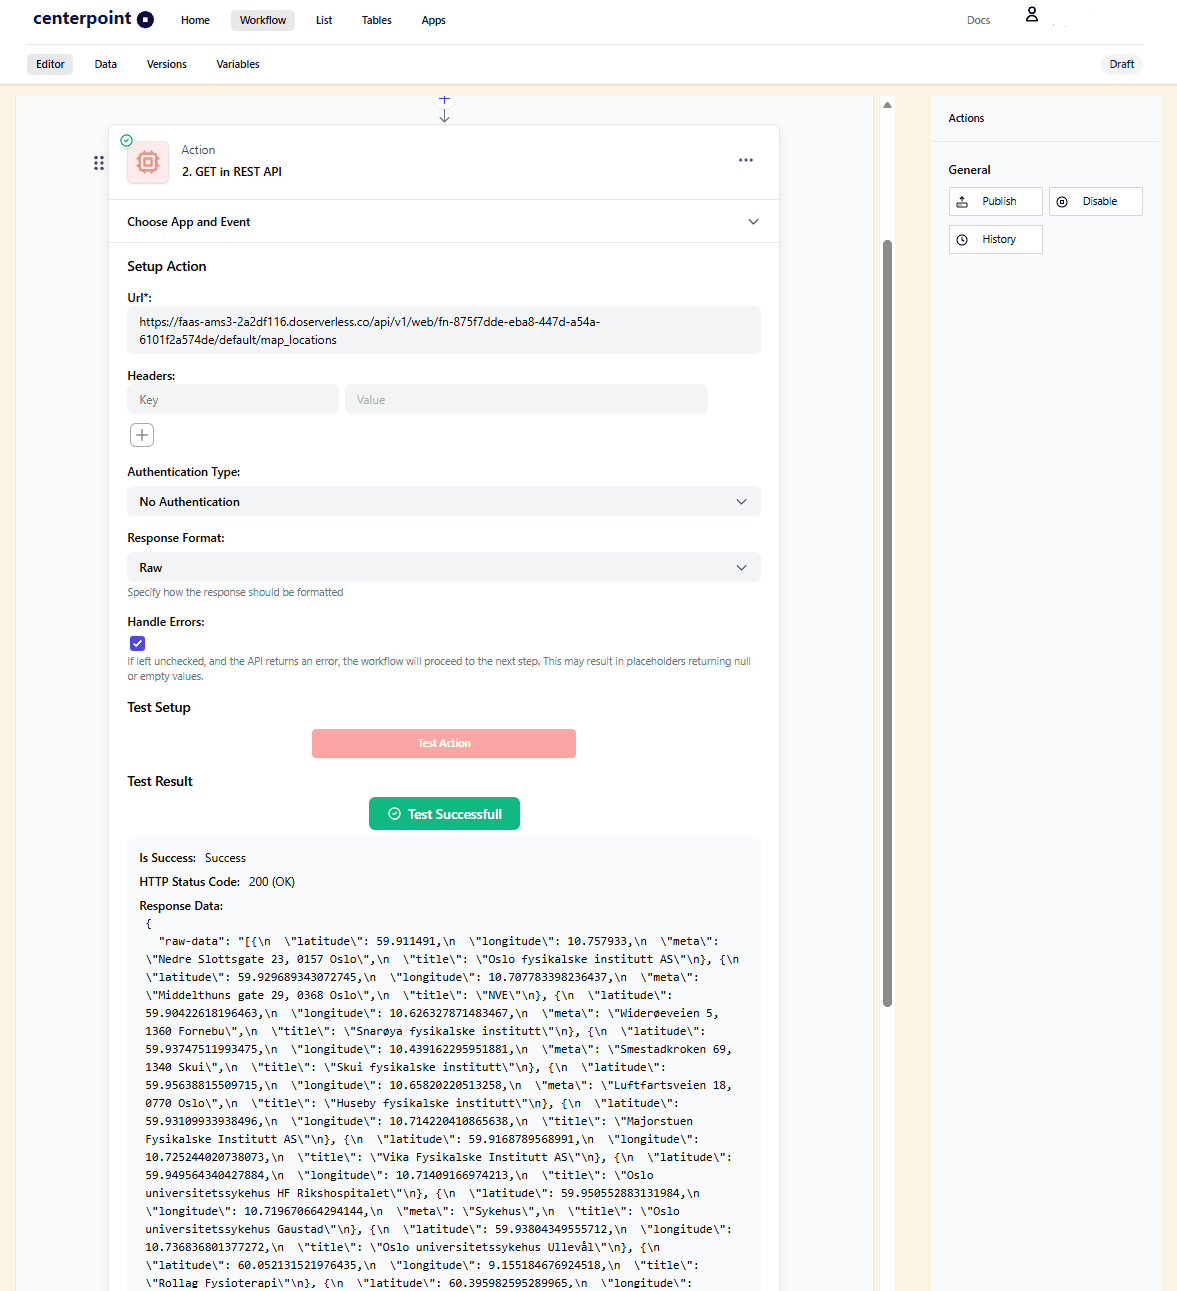Click the 'Is Success:' label
This screenshot has width=1177, height=1291.
point(168,858)
